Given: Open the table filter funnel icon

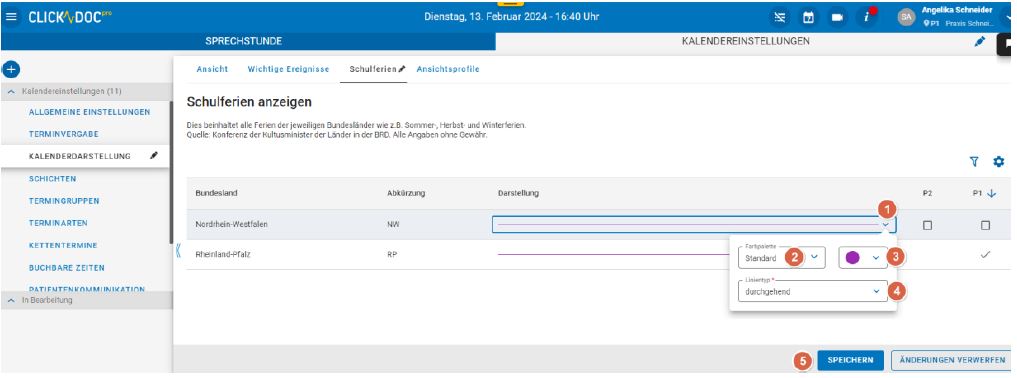Looking at the screenshot, I should pos(974,161).
